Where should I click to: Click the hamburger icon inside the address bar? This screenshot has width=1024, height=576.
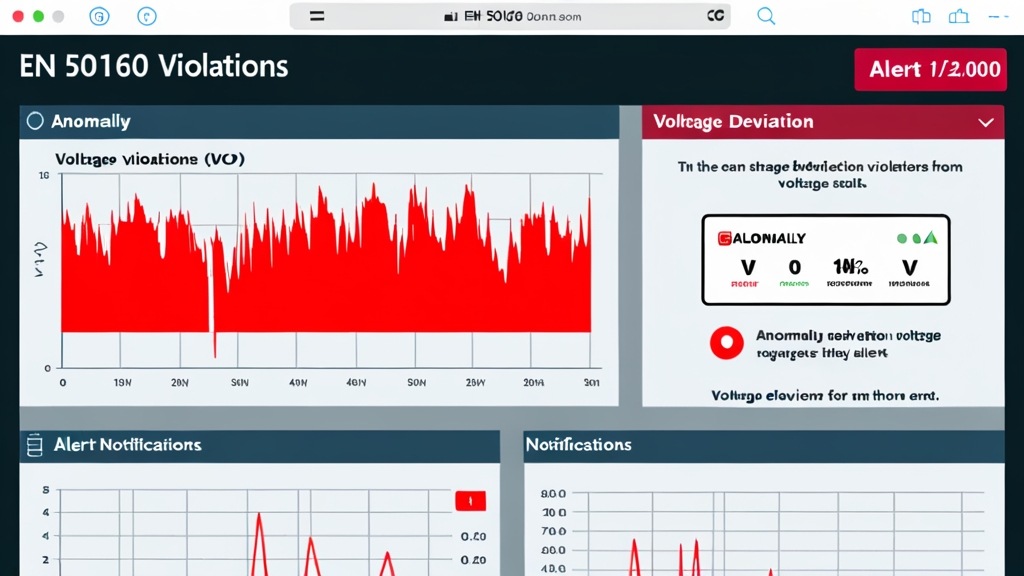coord(317,16)
